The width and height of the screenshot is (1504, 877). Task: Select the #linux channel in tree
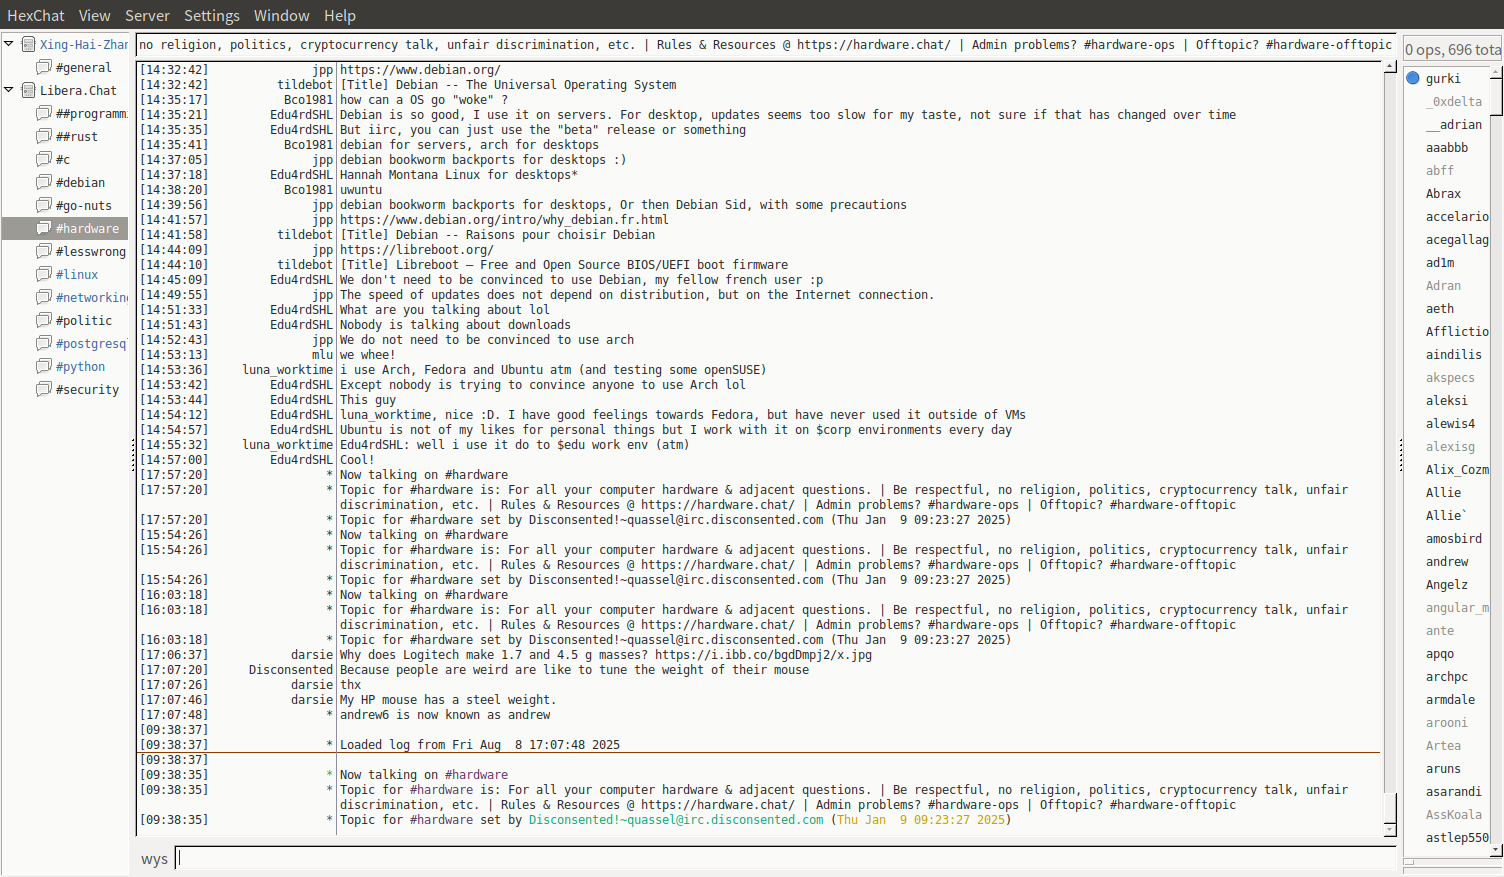coord(77,274)
